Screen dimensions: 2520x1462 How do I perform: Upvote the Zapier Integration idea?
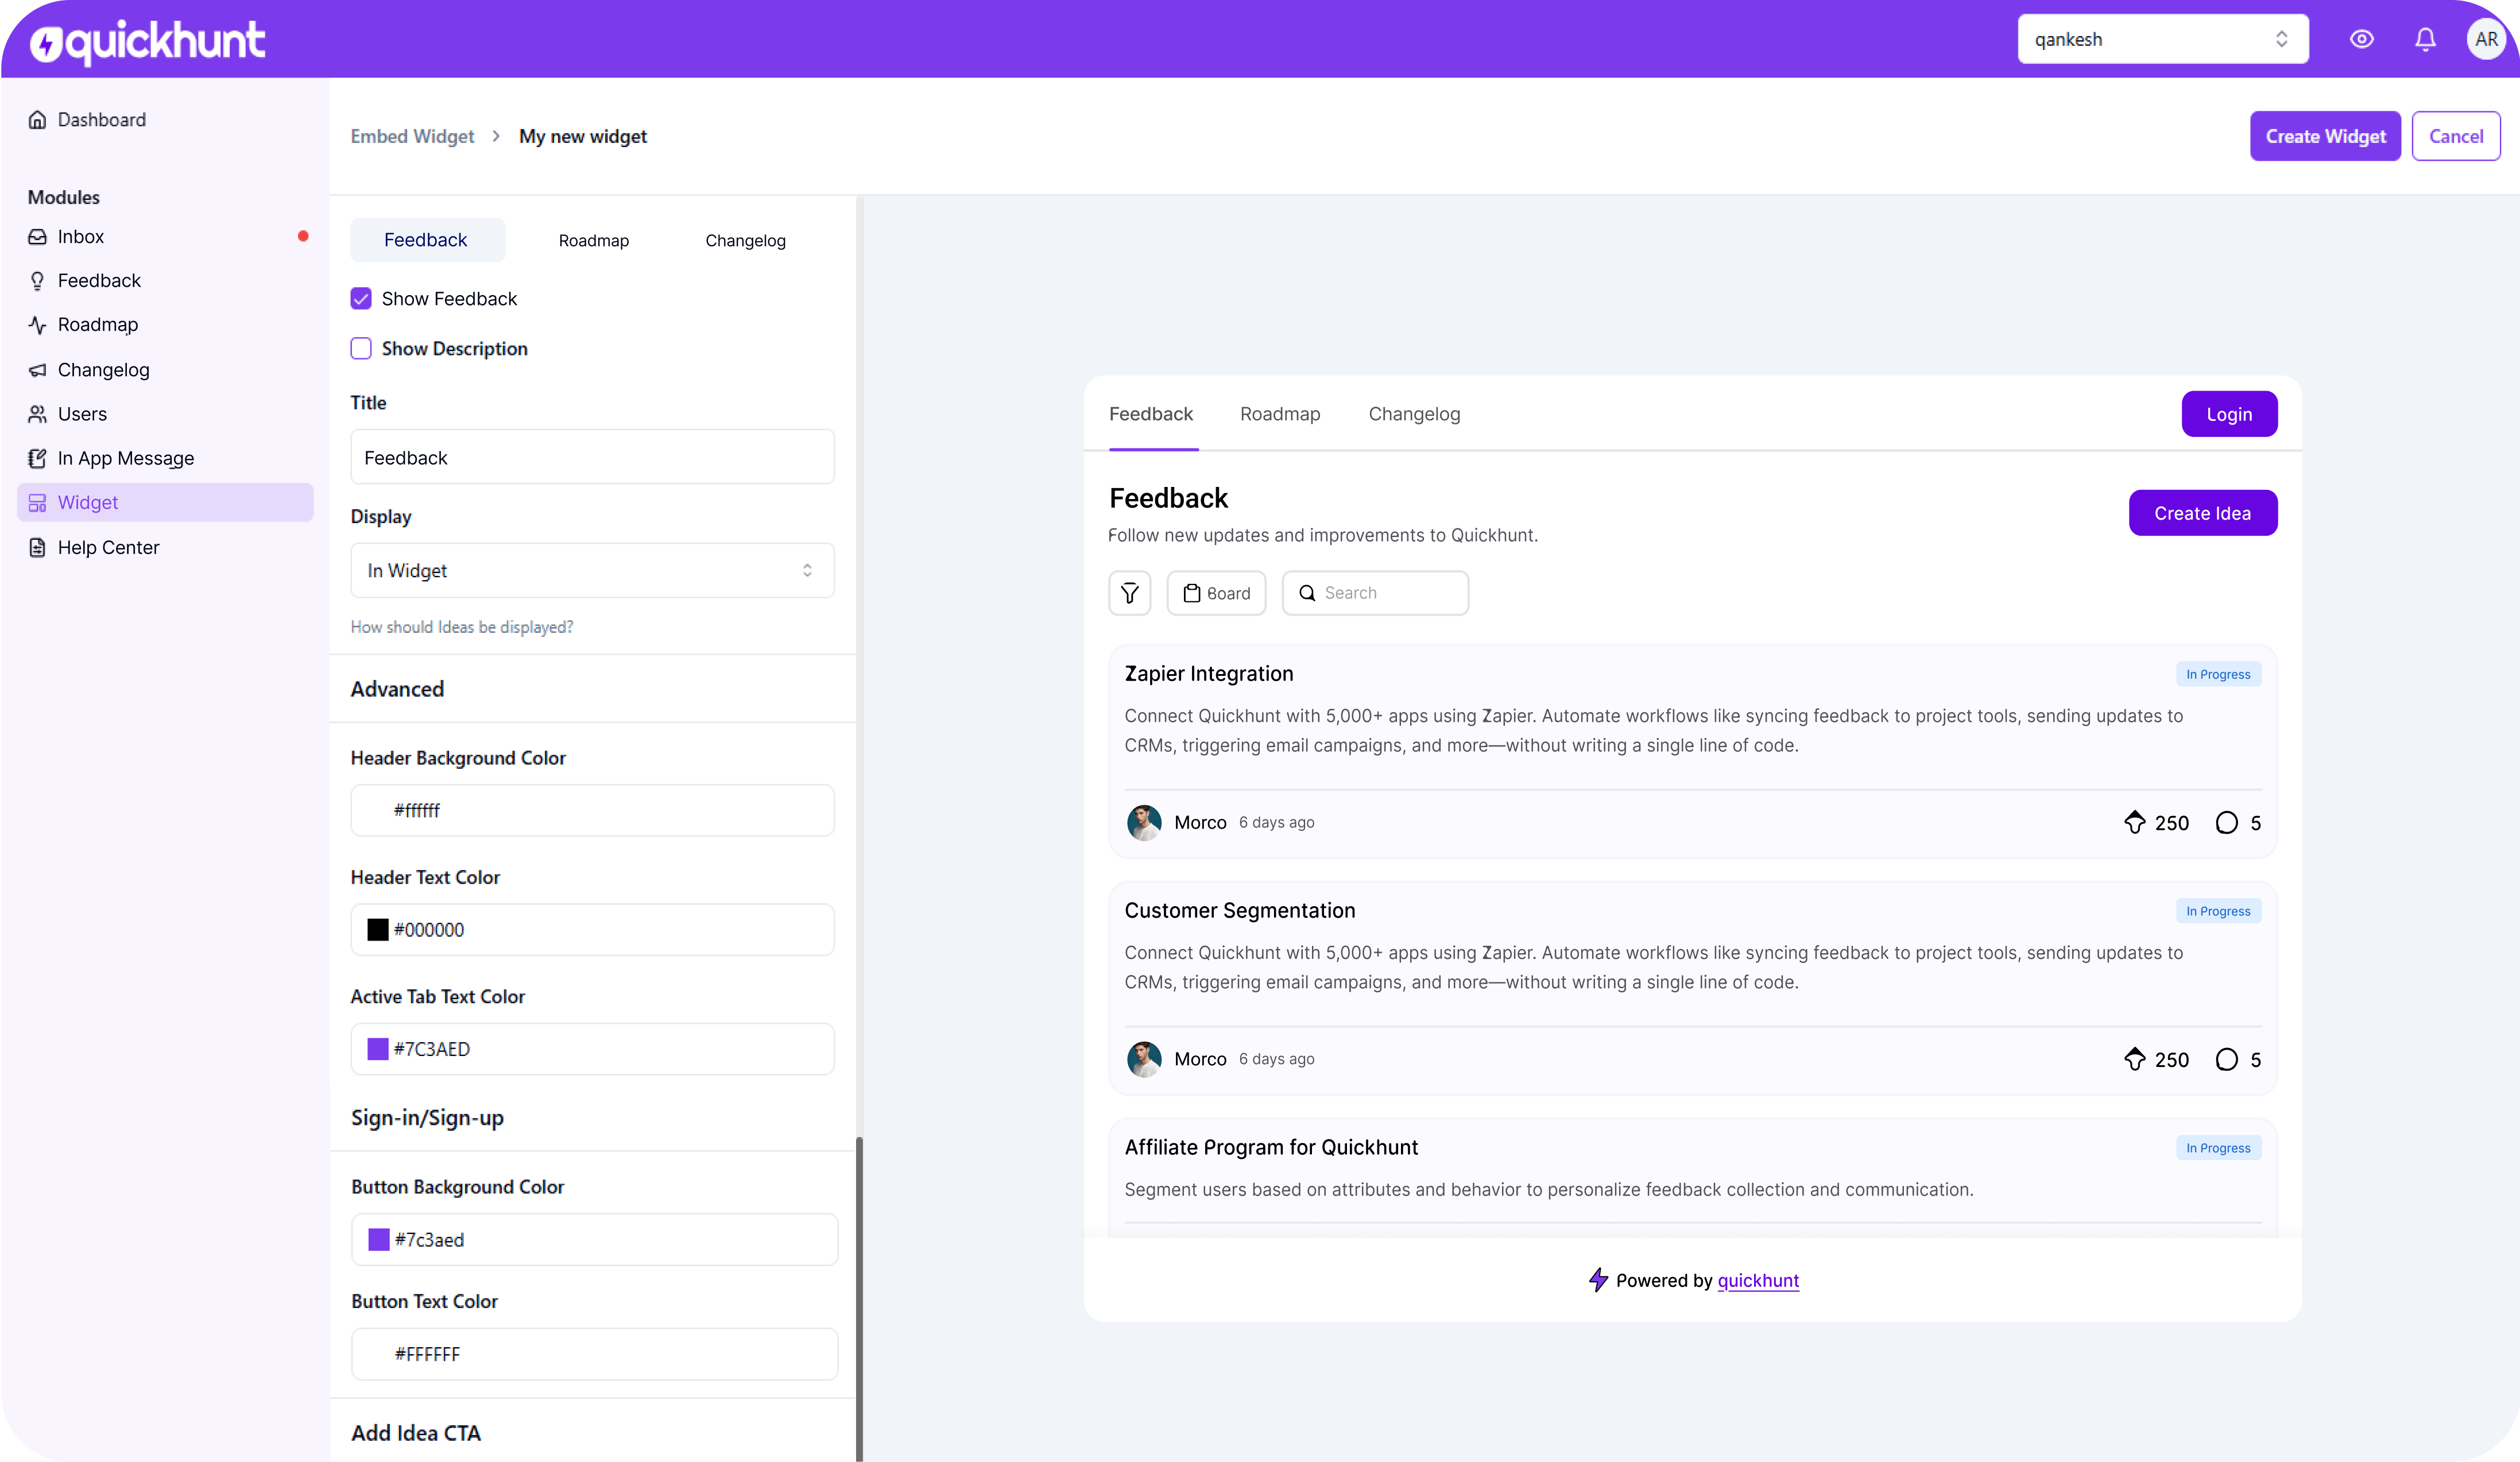pyautogui.click(x=2135, y=822)
